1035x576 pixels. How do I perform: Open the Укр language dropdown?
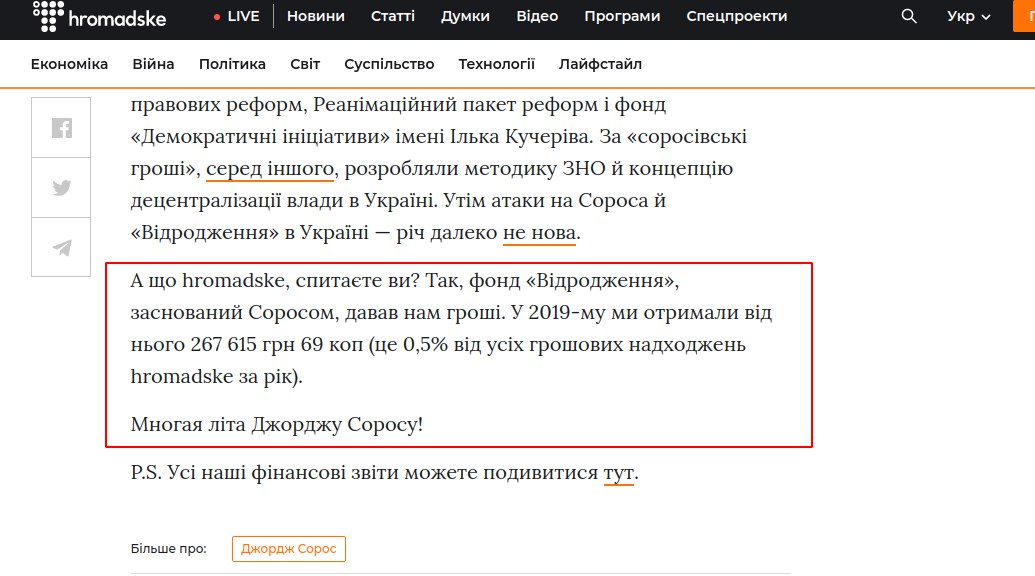[x=968, y=16]
